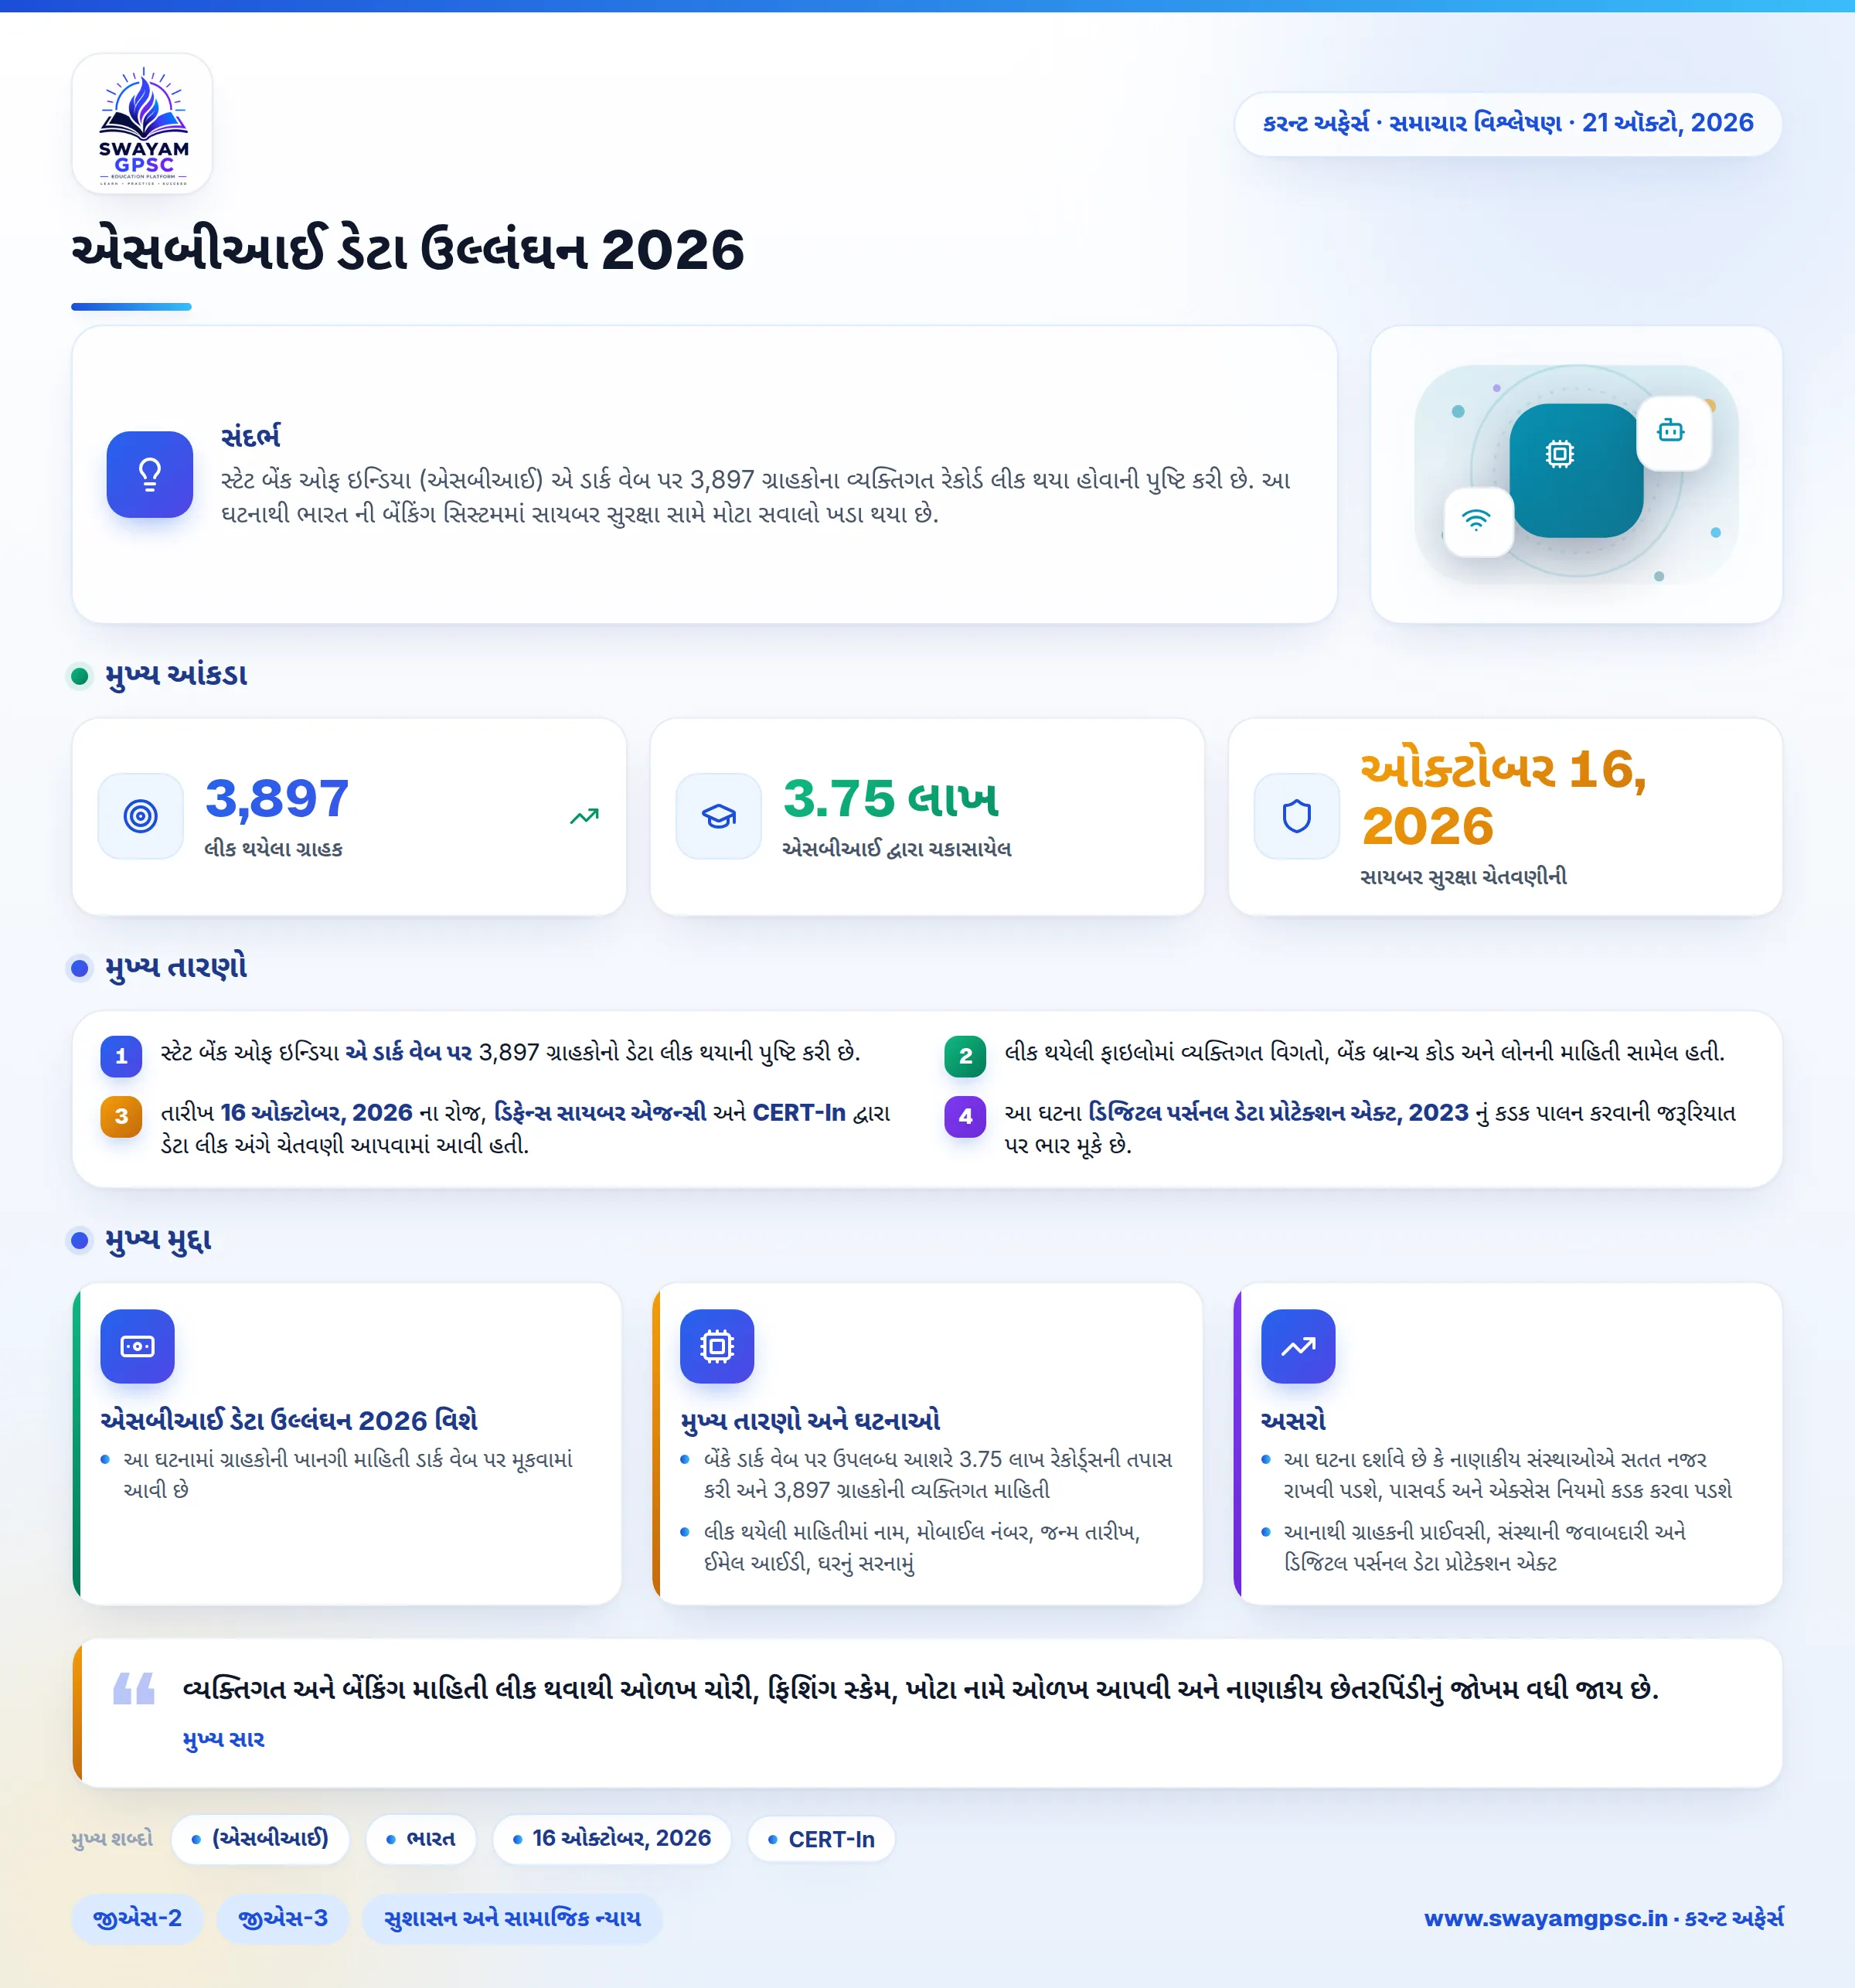The width and height of the screenshot is (1855, 1988).
Task: Click the મુખ્ય આંકડા section heading
Action: pyautogui.click(x=176, y=675)
